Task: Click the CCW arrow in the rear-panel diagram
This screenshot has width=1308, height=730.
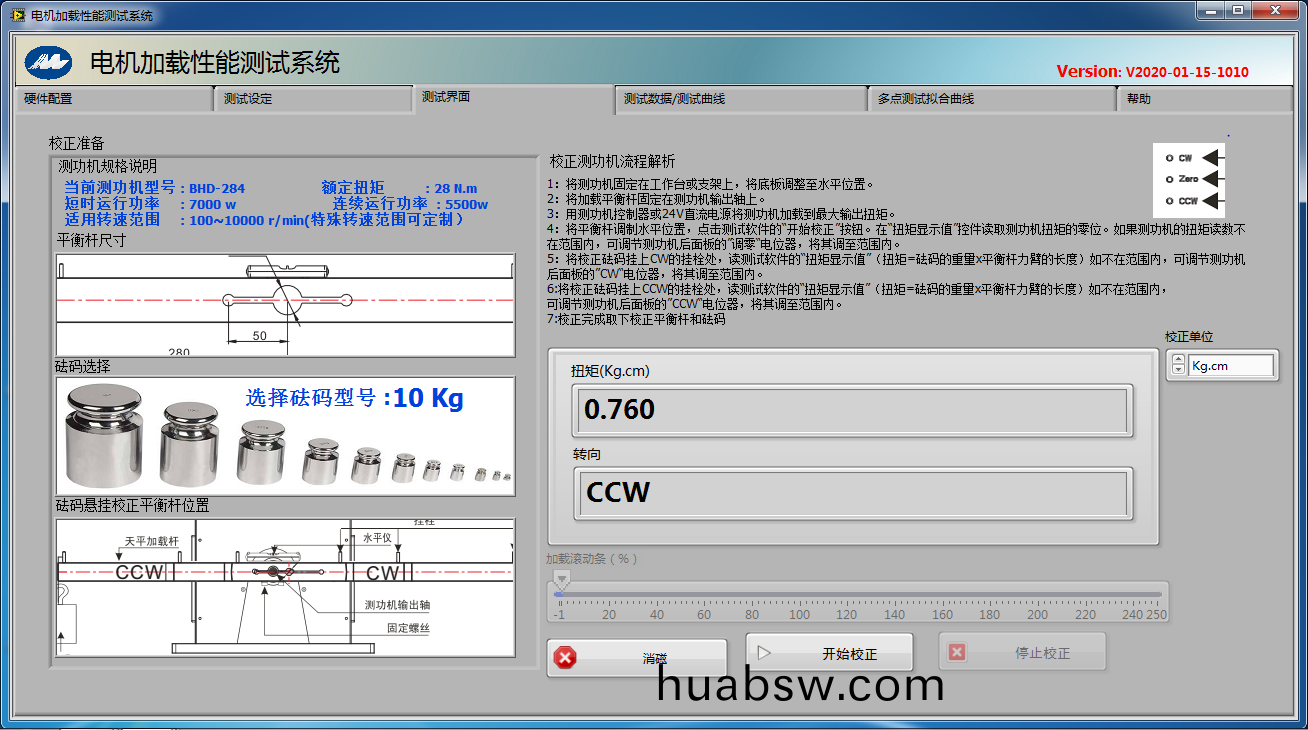Action: (x=1212, y=201)
